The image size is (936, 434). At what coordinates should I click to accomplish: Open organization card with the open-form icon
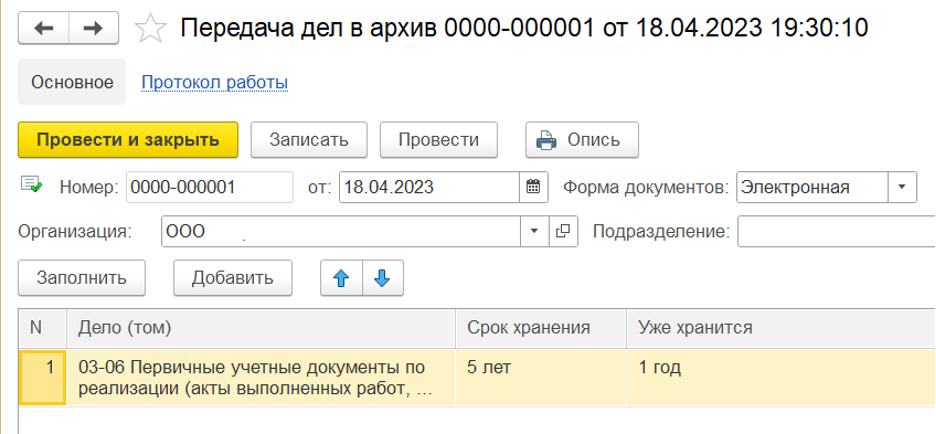pyautogui.click(x=563, y=232)
